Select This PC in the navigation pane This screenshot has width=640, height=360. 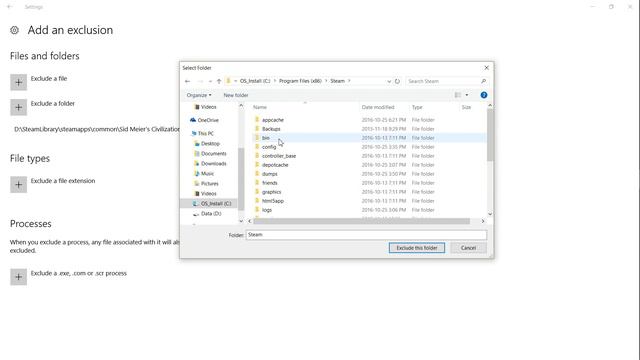tap(205, 133)
